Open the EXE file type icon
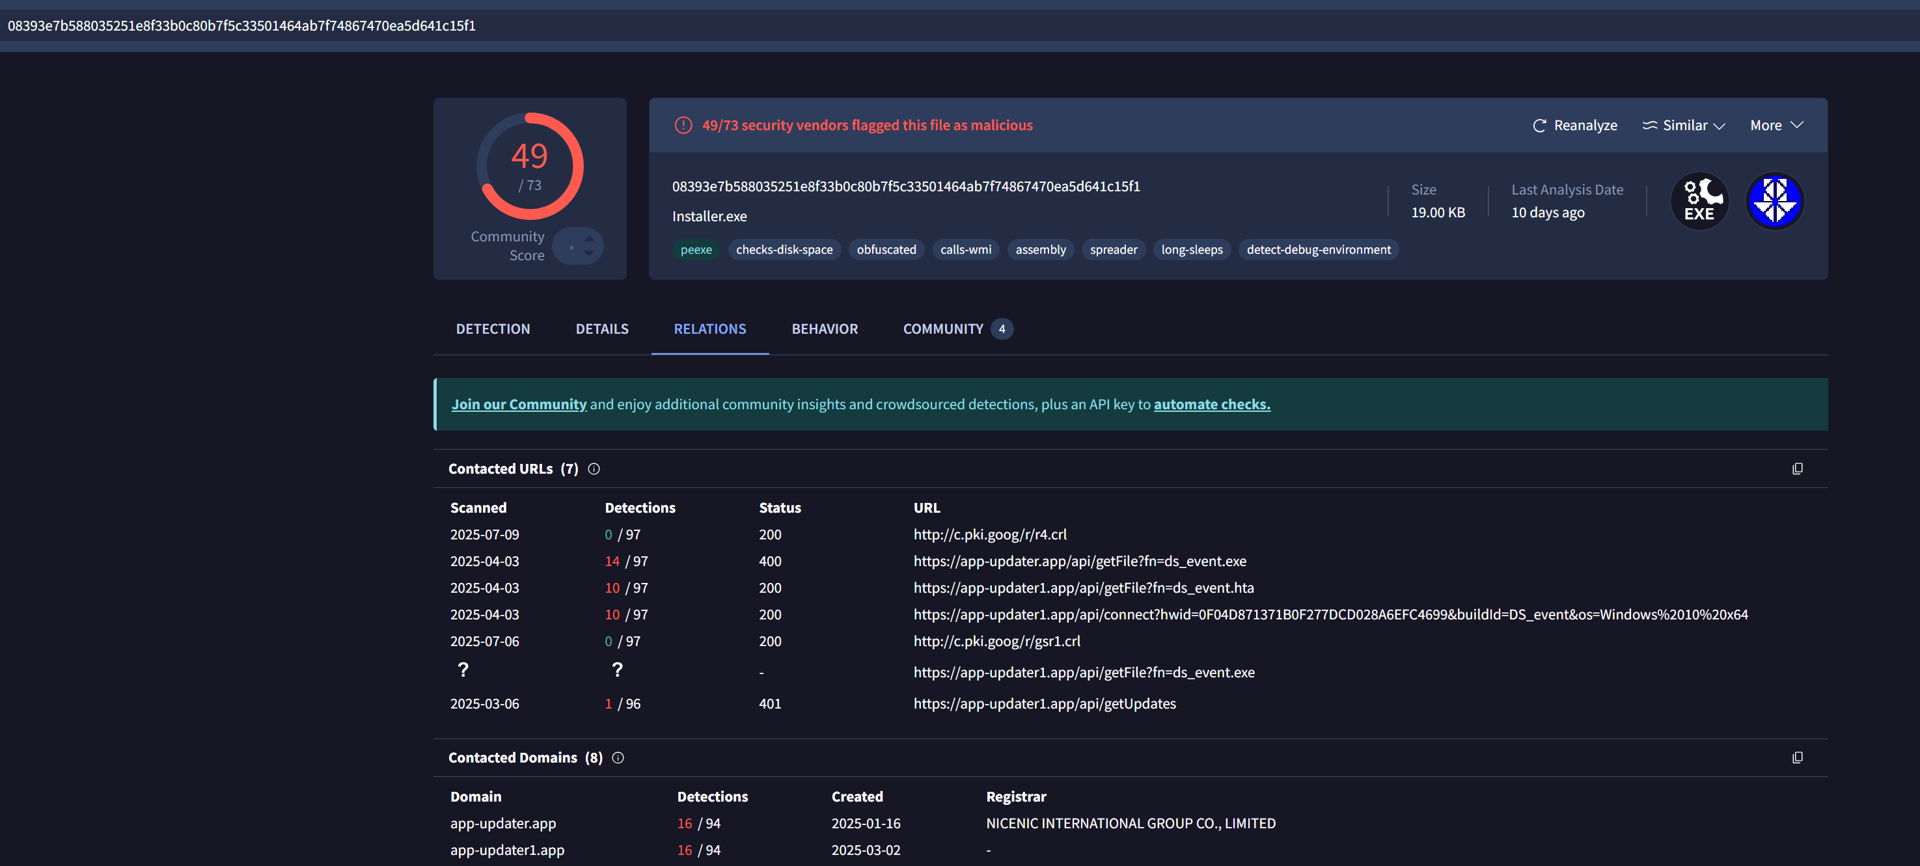The width and height of the screenshot is (1920, 866). (1700, 201)
